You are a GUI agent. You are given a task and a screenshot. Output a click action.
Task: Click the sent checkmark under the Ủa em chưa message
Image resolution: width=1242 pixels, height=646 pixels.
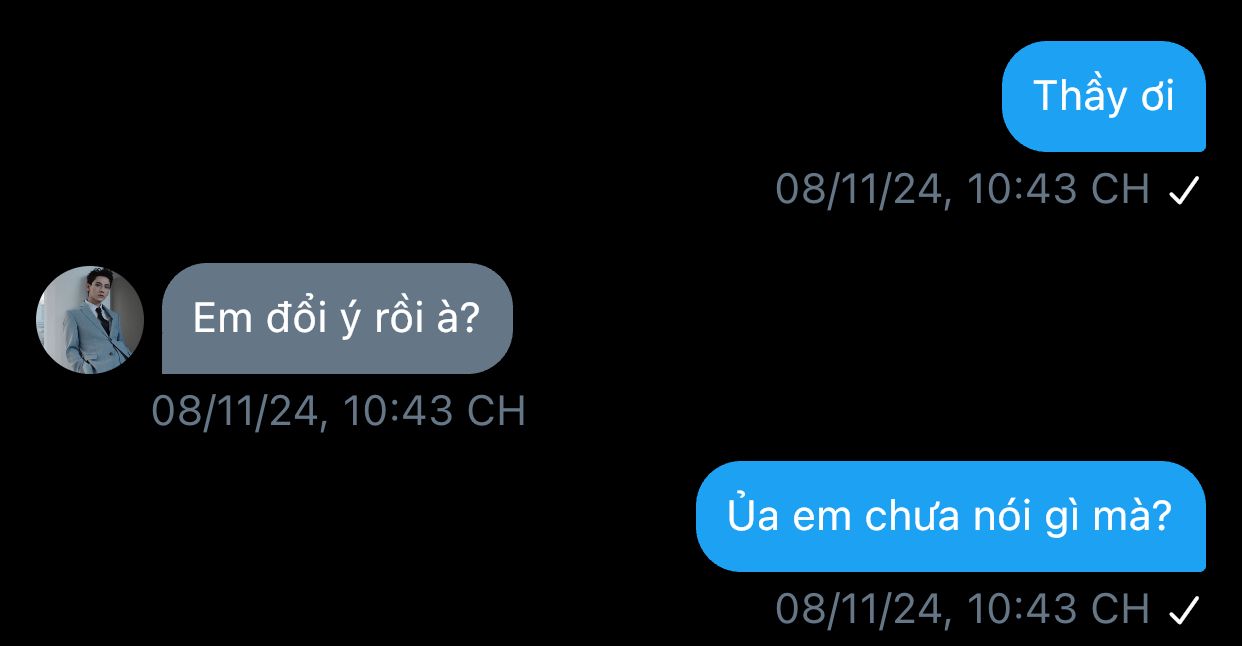[1183, 609]
